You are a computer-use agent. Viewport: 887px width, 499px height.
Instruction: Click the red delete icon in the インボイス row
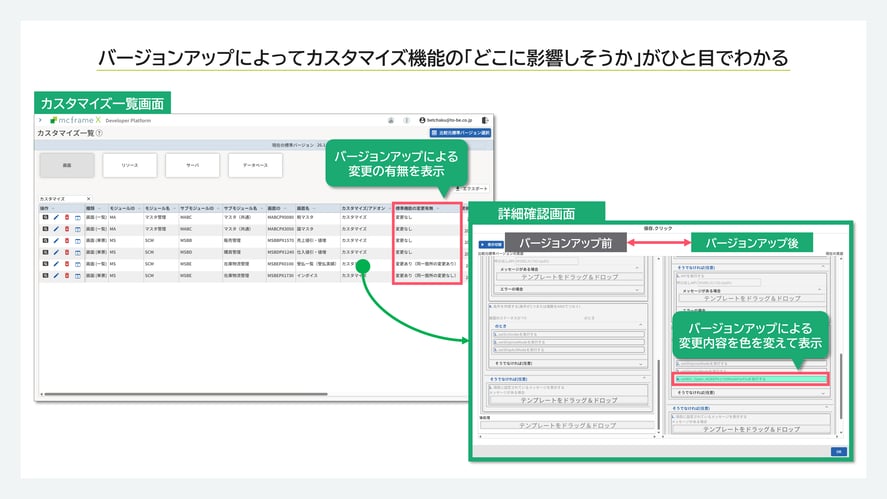coord(67,276)
